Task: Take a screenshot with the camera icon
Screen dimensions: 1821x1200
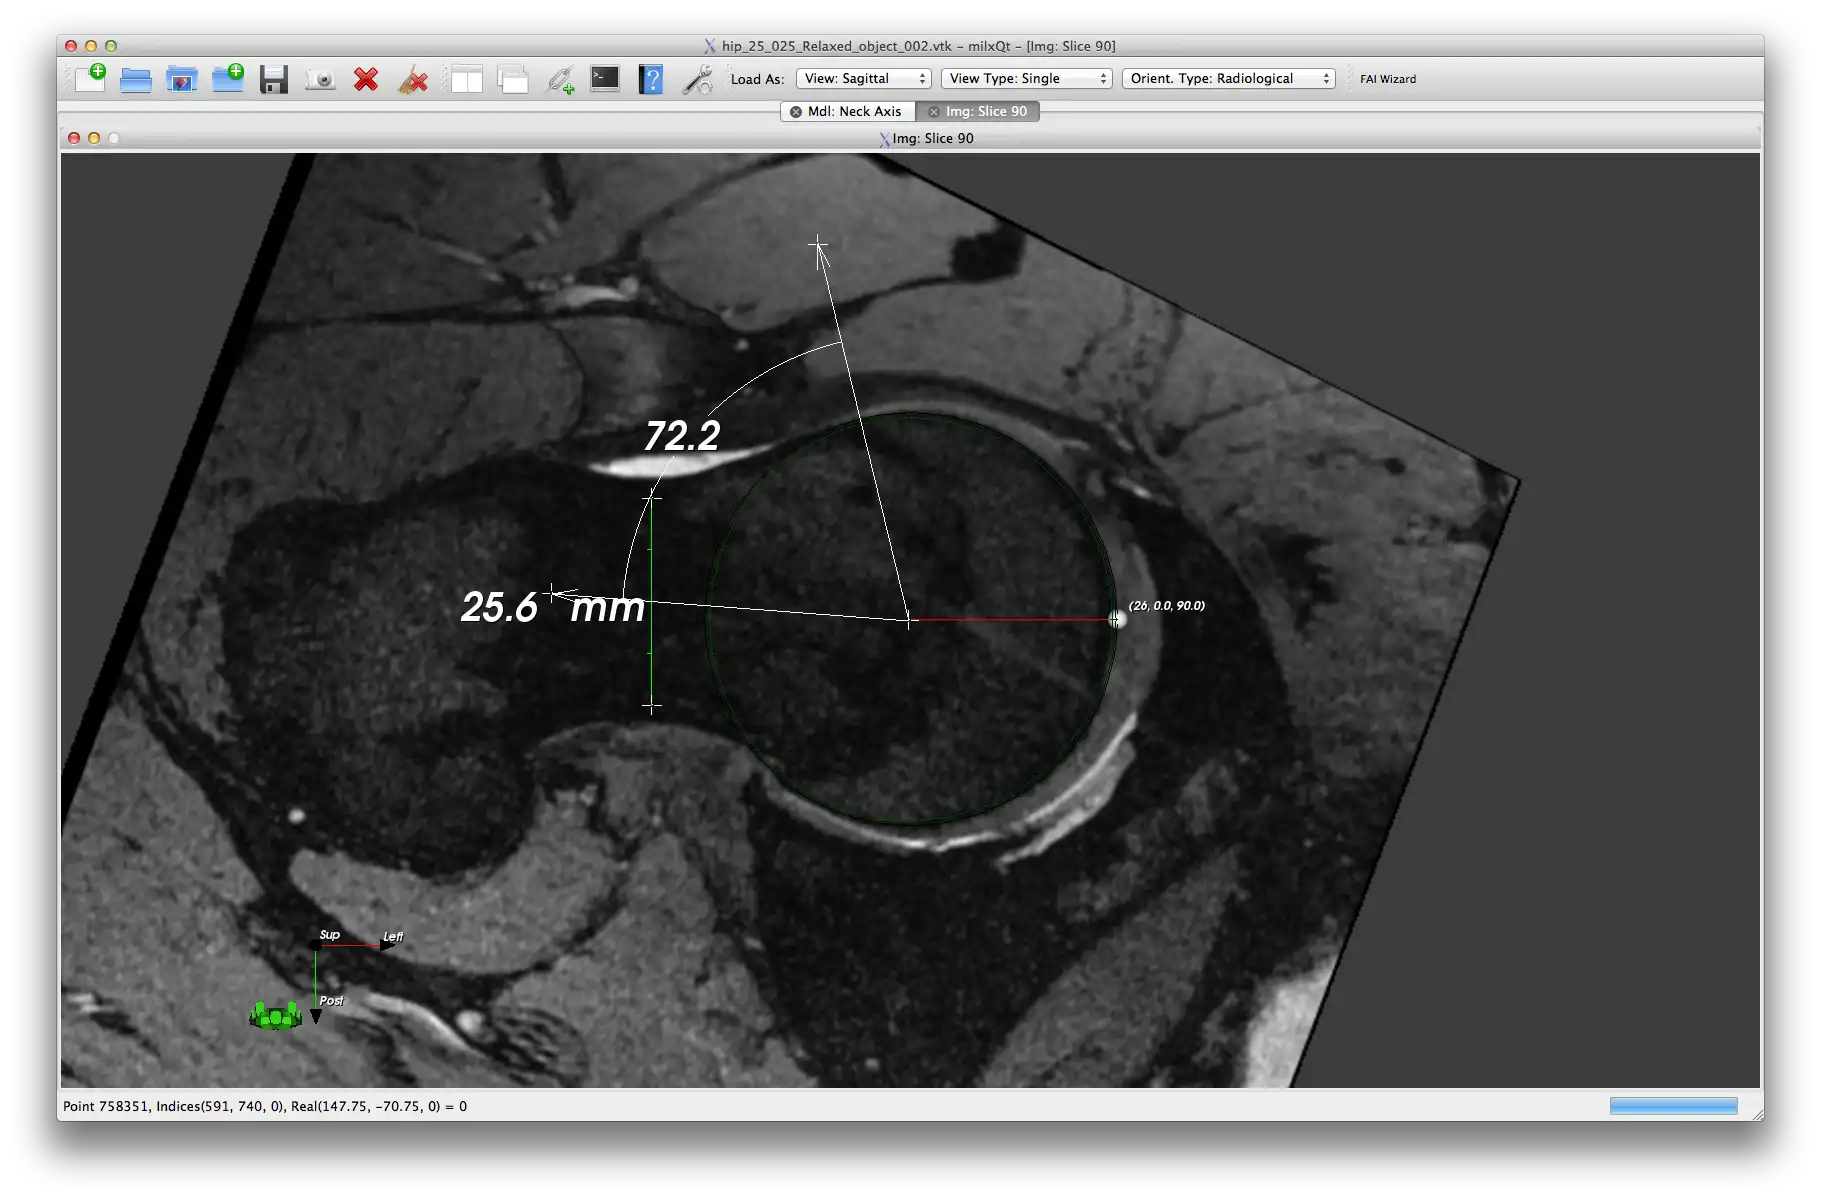Action: point(320,79)
